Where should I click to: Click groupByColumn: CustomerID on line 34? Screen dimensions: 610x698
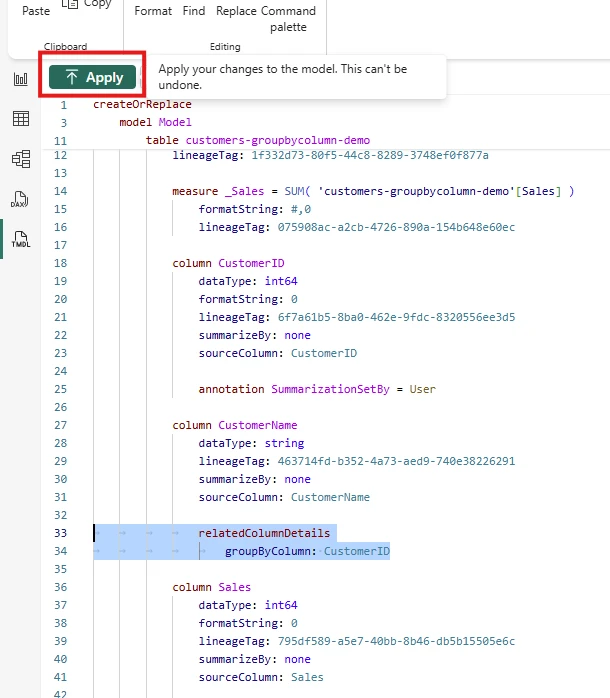pos(307,551)
